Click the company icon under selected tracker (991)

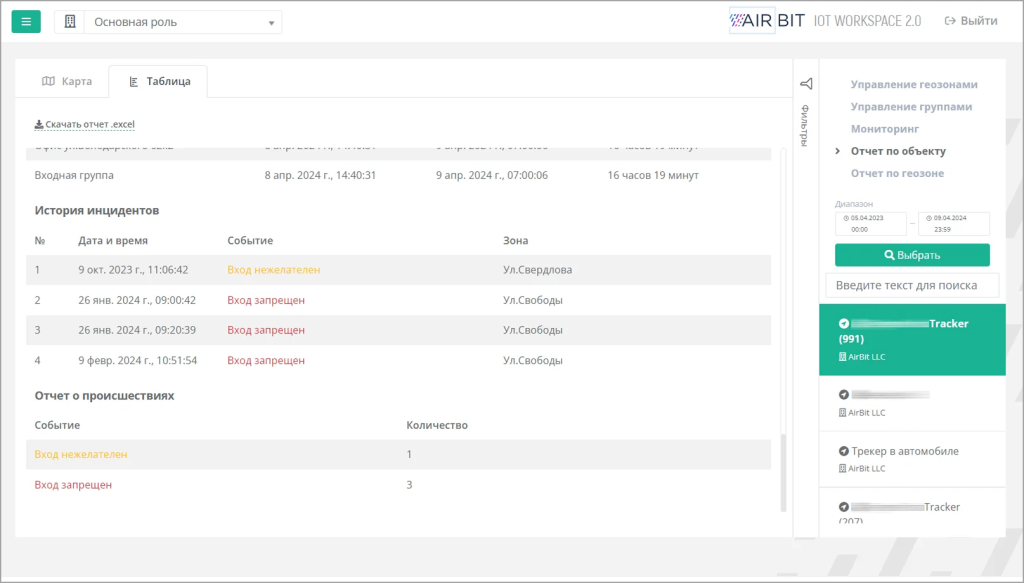pyautogui.click(x=842, y=356)
